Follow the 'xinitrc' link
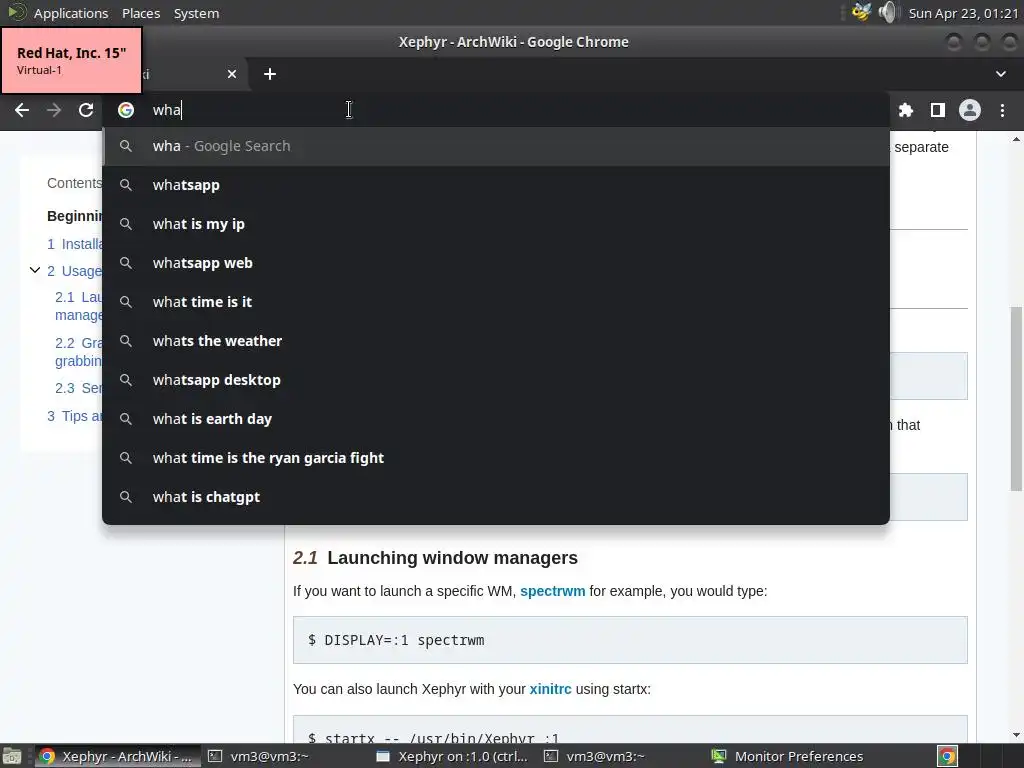Screen dimensions: 1024x768 (x=550, y=689)
